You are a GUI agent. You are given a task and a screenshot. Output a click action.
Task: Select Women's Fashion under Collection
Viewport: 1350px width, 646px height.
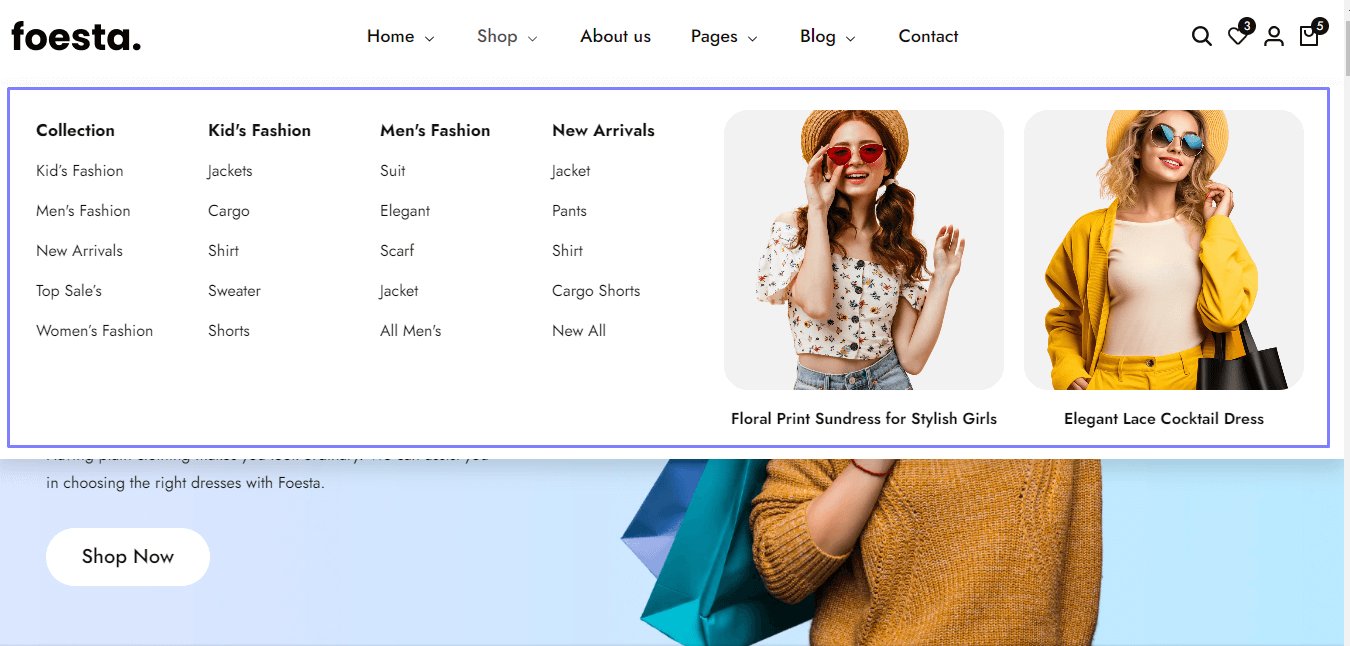[x=94, y=331]
